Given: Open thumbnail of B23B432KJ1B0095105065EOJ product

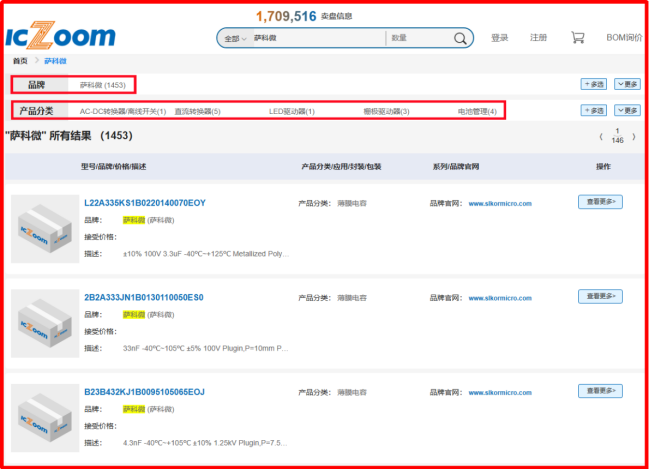Looking at the screenshot, I should (x=45, y=416).
